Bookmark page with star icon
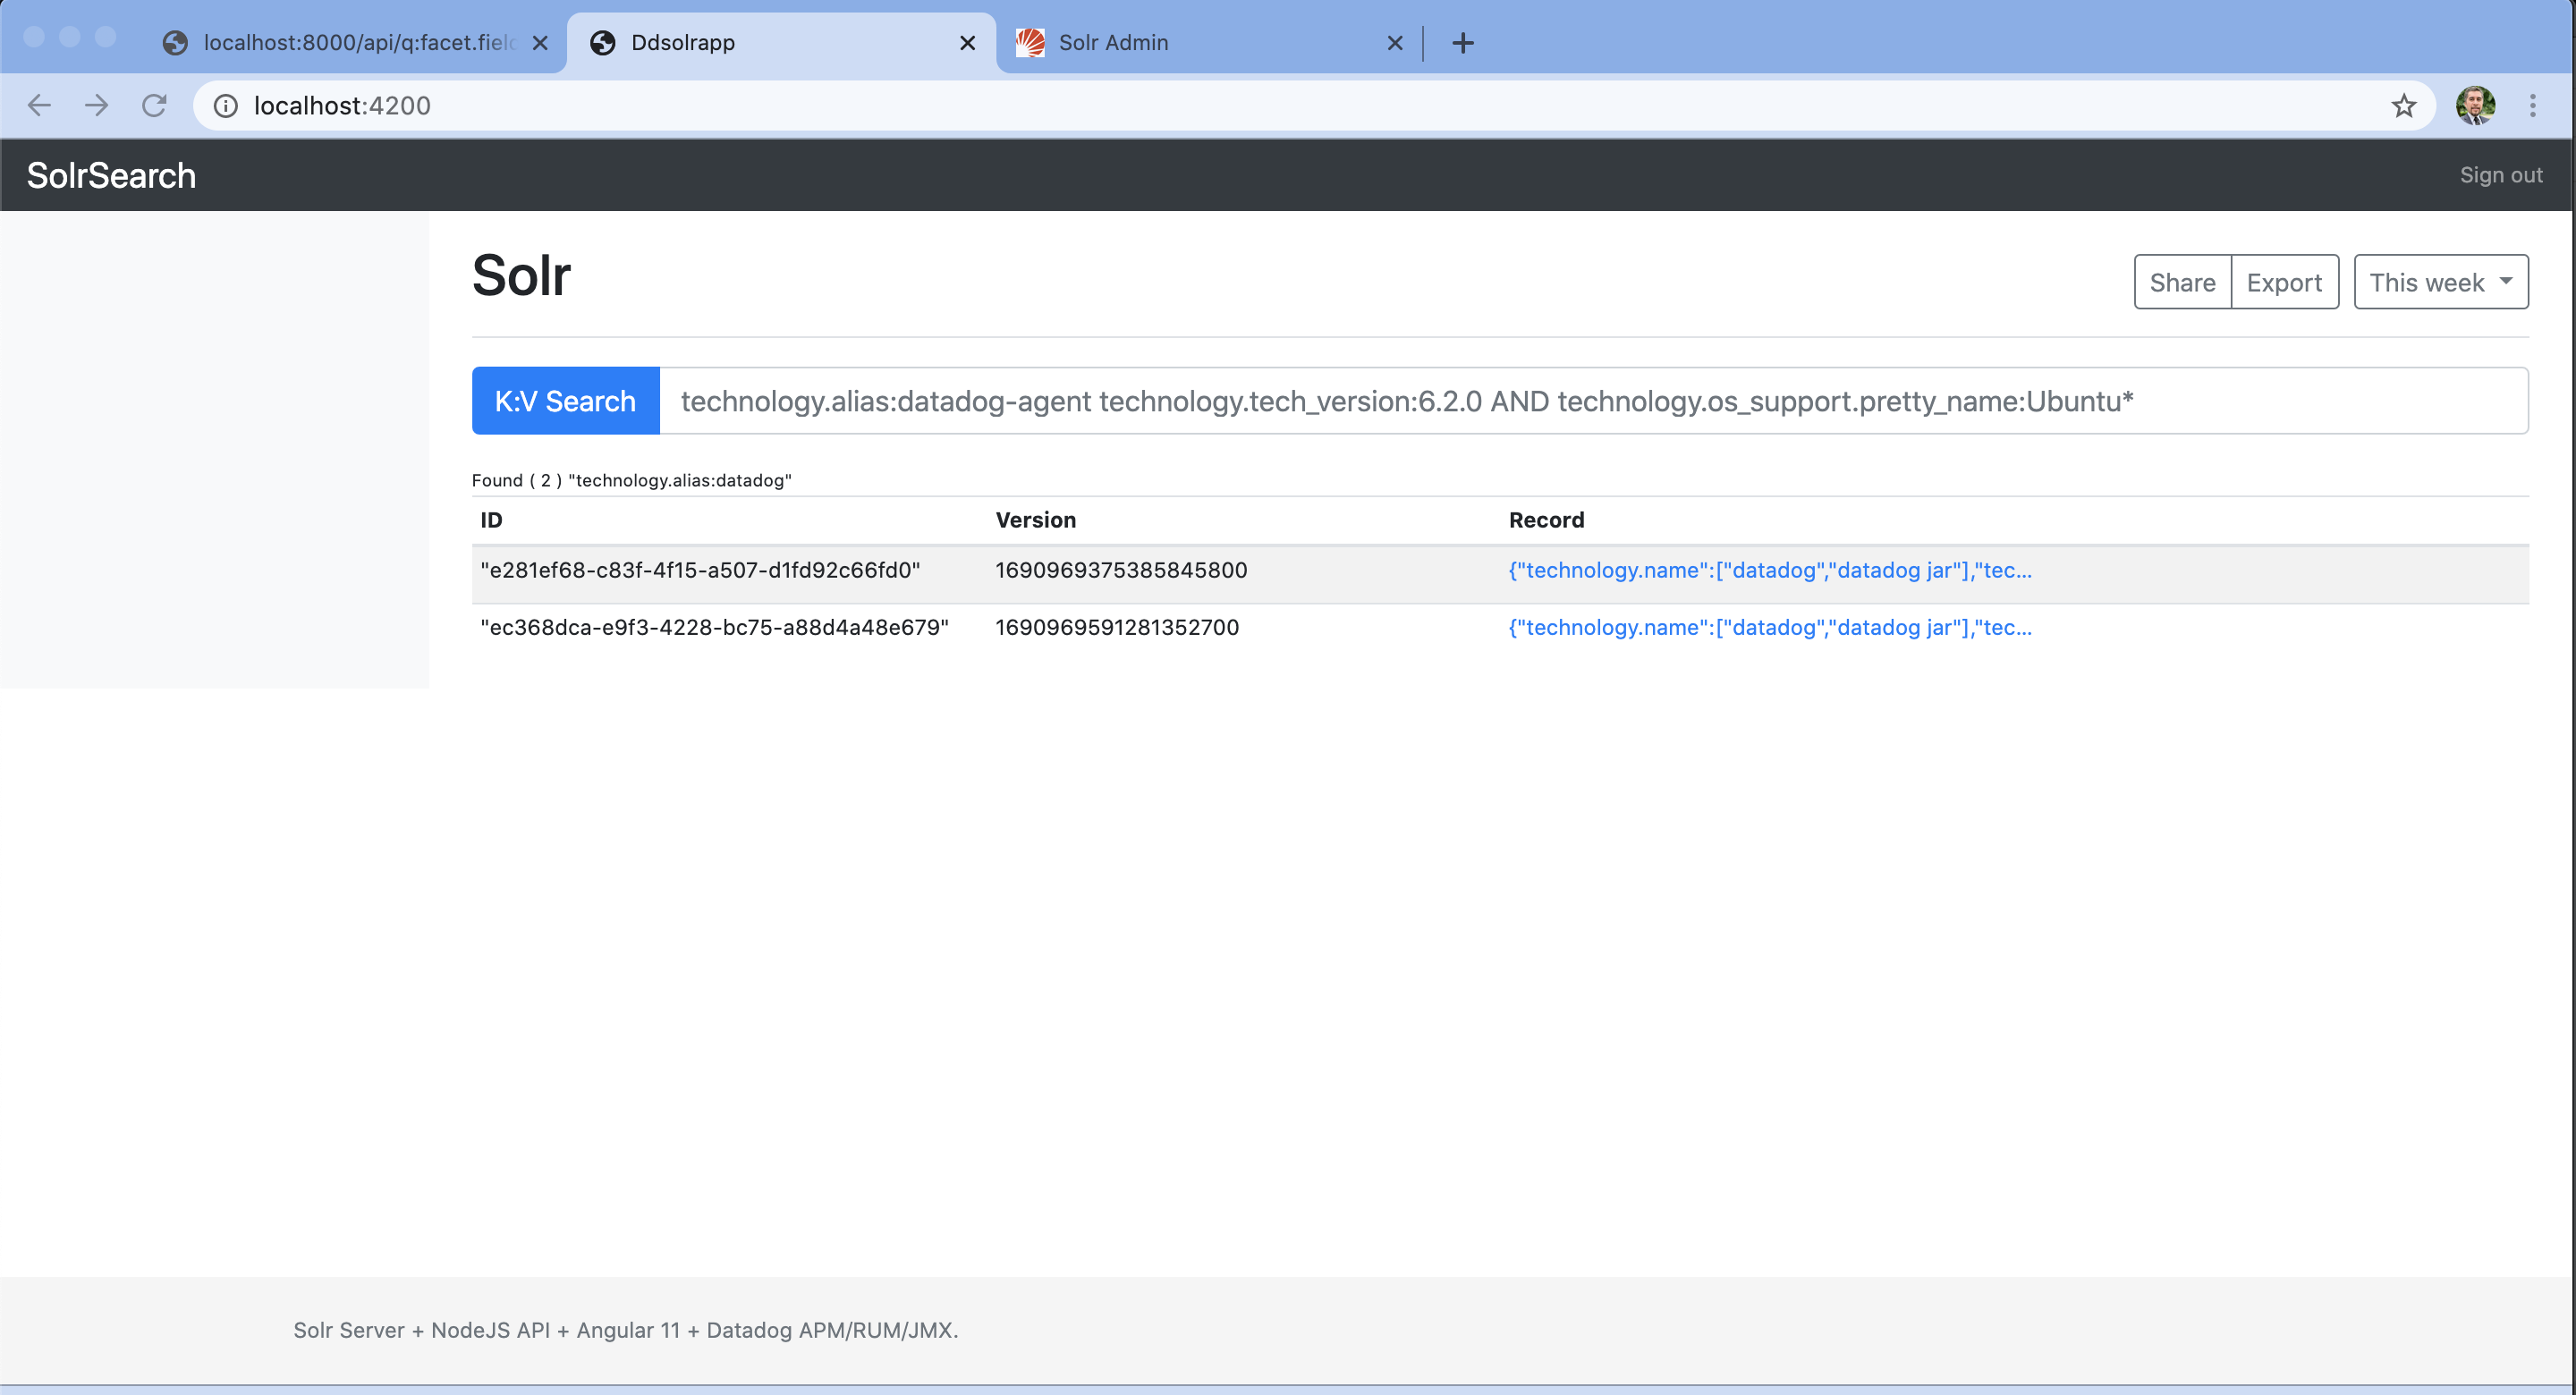The height and width of the screenshot is (1395, 2576). point(2403,105)
